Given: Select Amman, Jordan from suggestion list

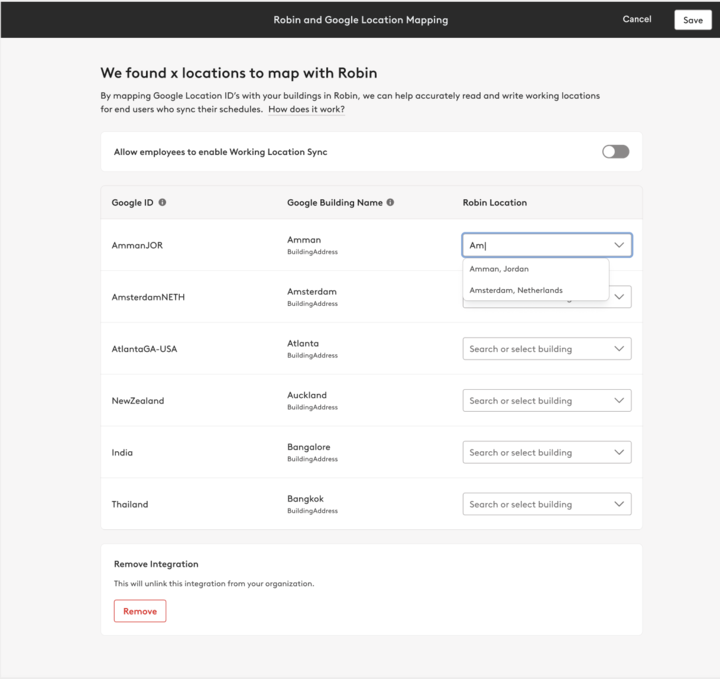Looking at the screenshot, I should tap(499, 269).
